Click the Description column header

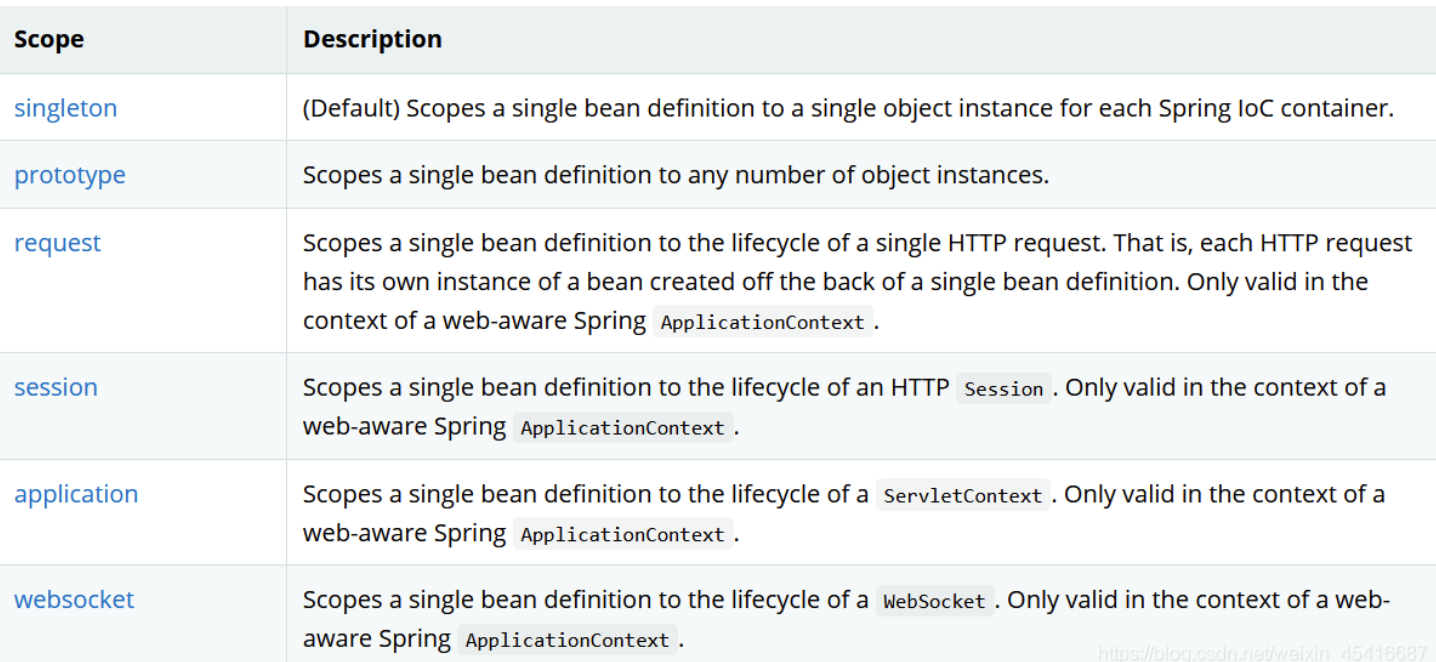(372, 40)
